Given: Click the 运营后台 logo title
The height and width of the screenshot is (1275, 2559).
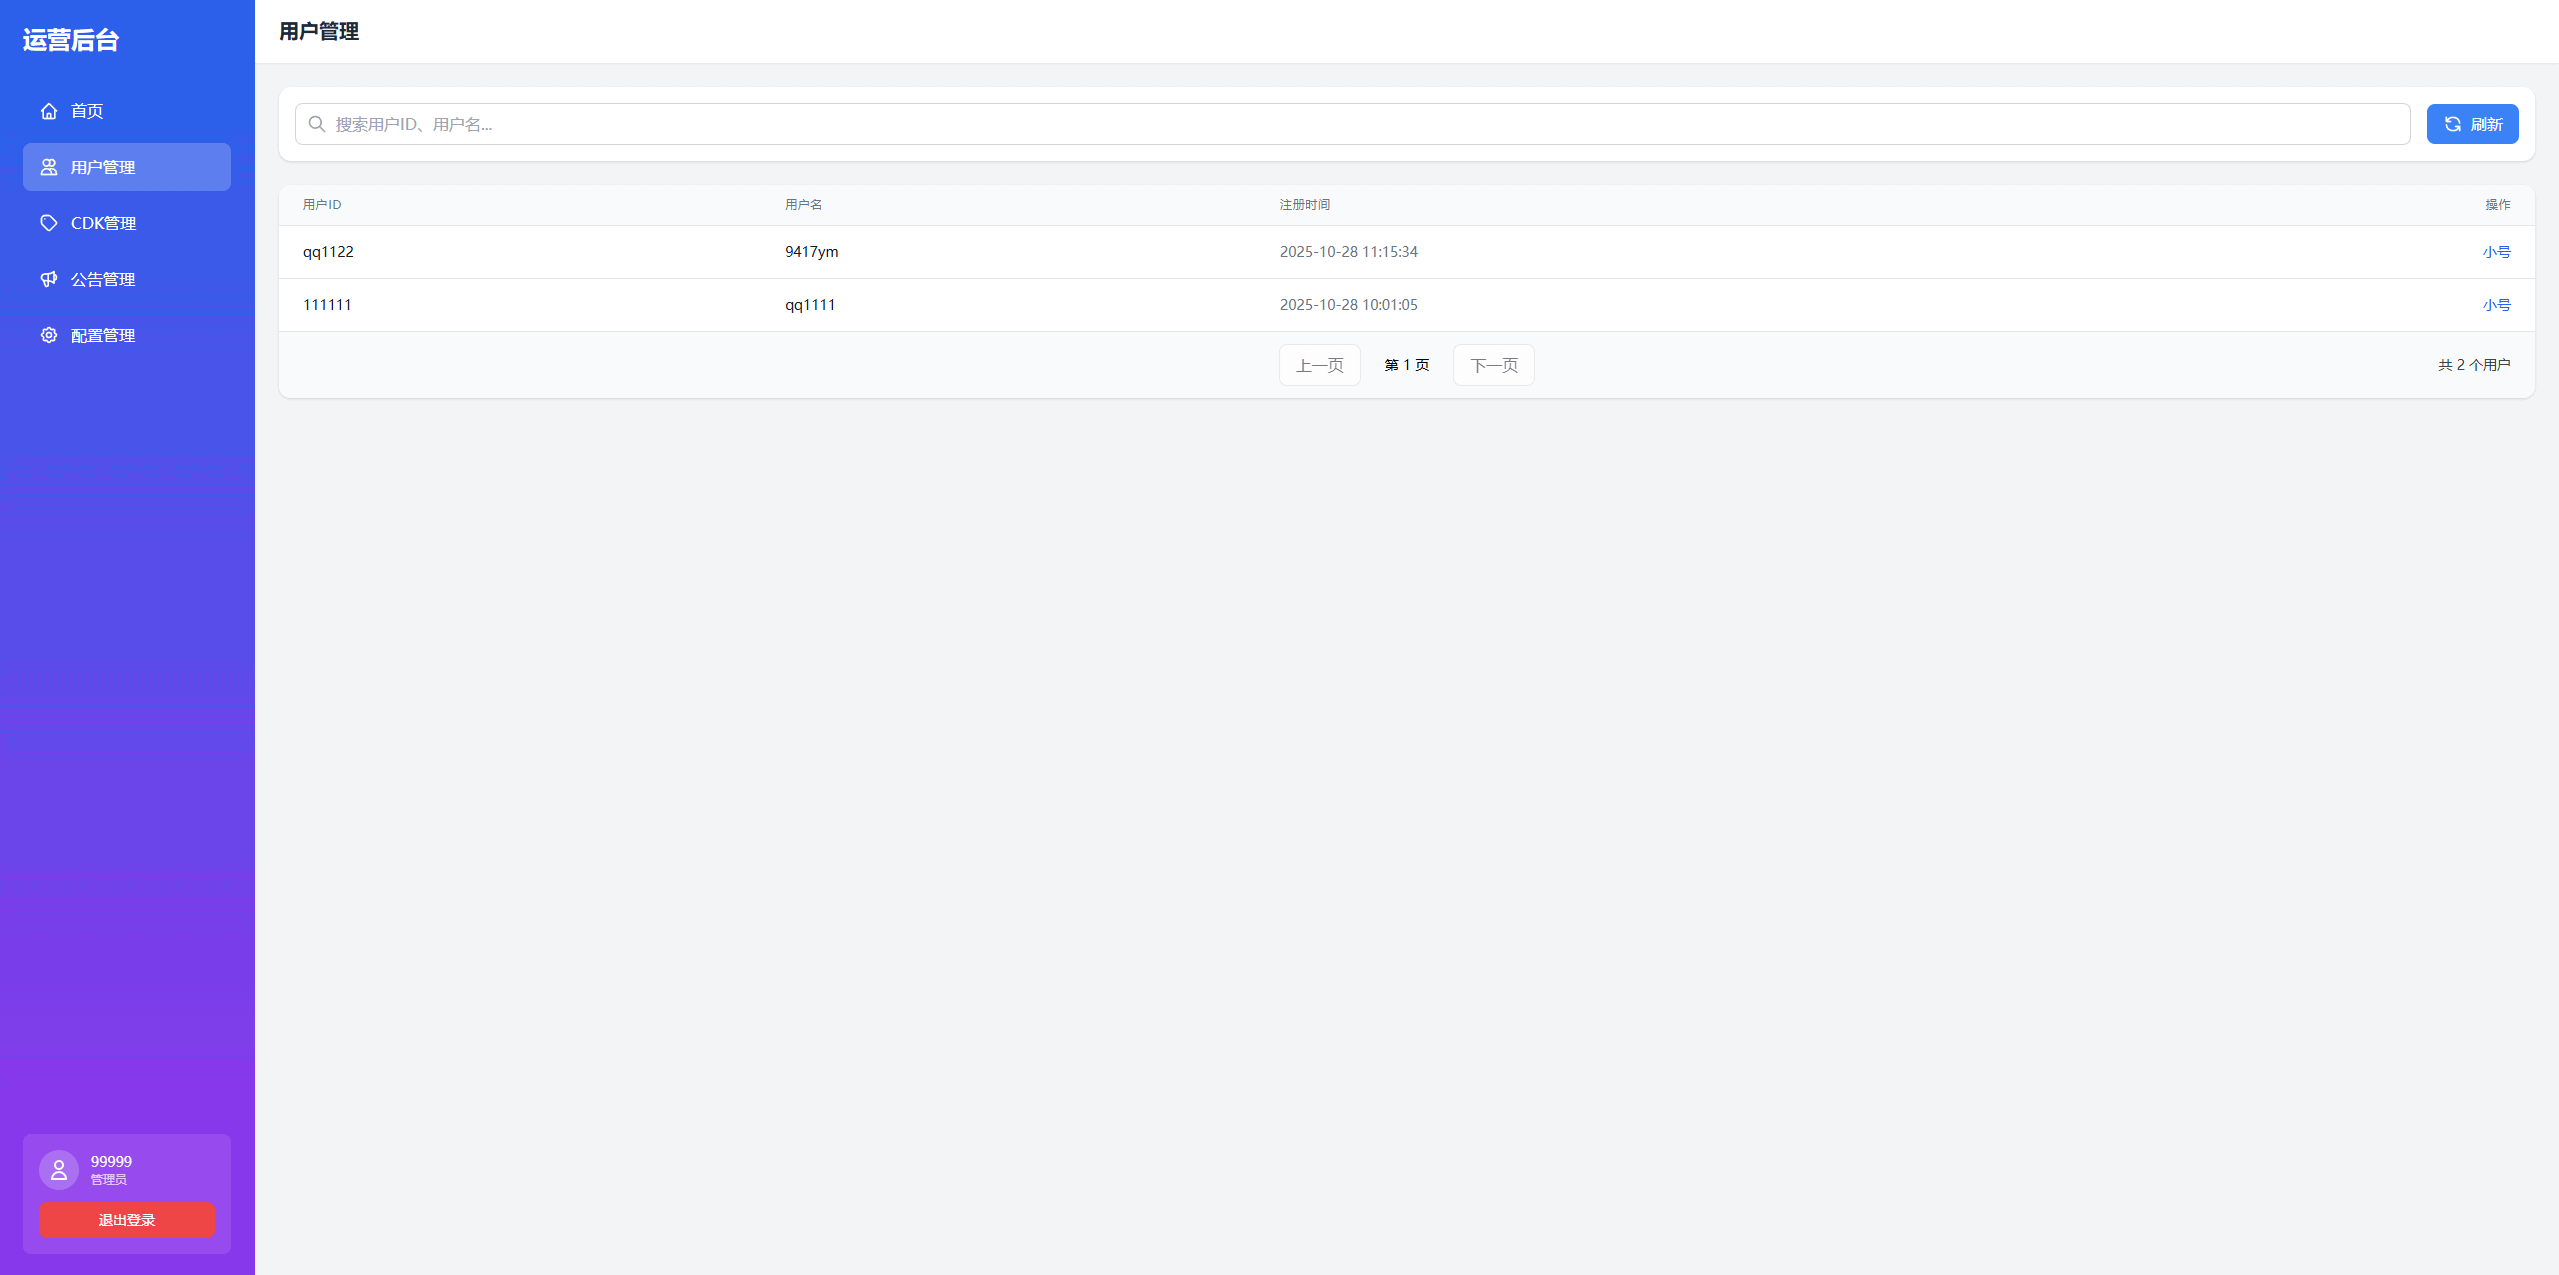Looking at the screenshot, I should (x=71, y=40).
